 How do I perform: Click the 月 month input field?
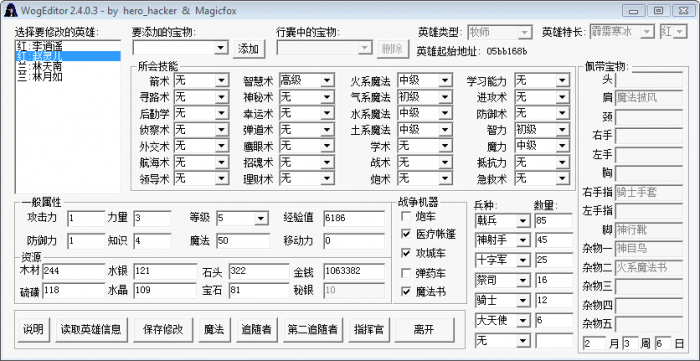[595, 344]
